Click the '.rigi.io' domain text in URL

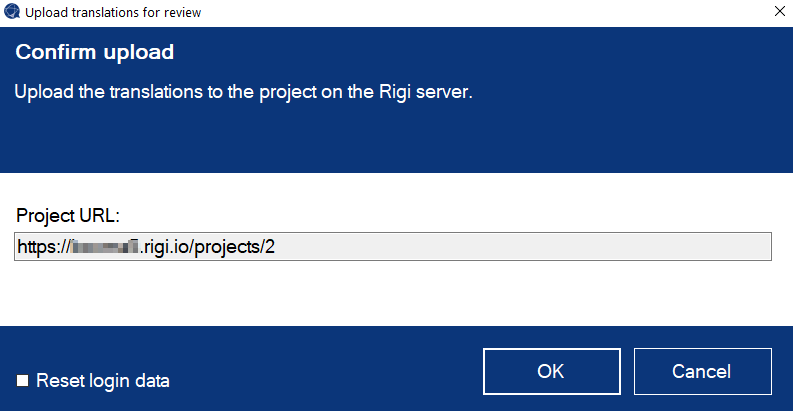point(164,247)
